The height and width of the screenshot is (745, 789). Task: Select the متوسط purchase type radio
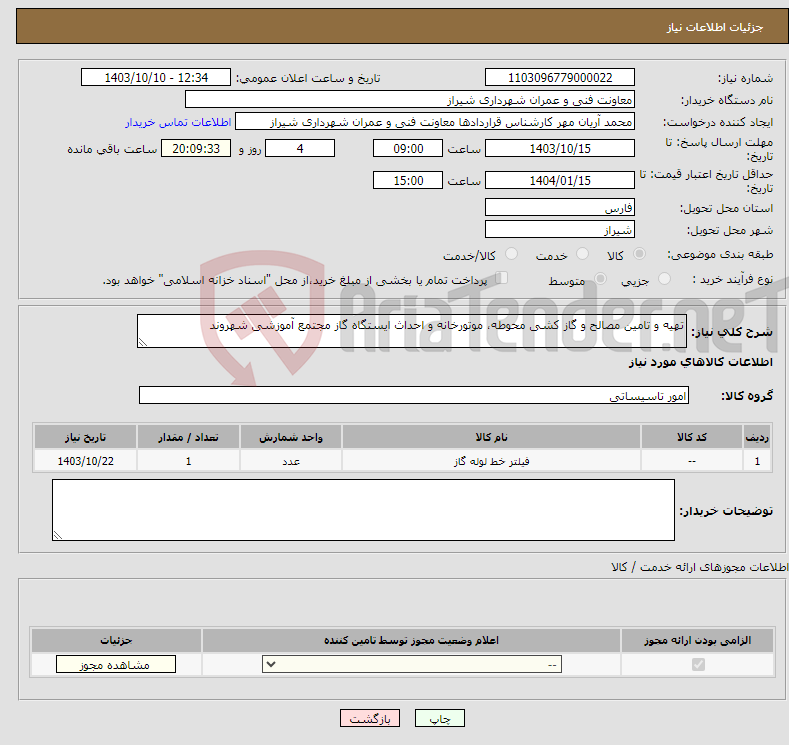600,279
